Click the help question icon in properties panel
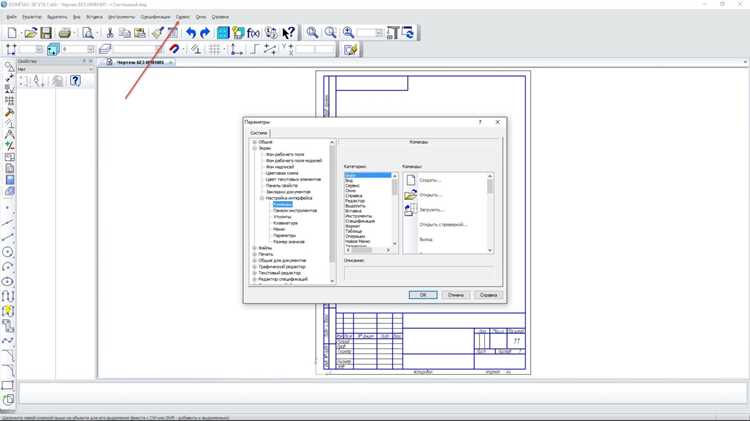Screen dimensions: 750x421 click(75, 80)
